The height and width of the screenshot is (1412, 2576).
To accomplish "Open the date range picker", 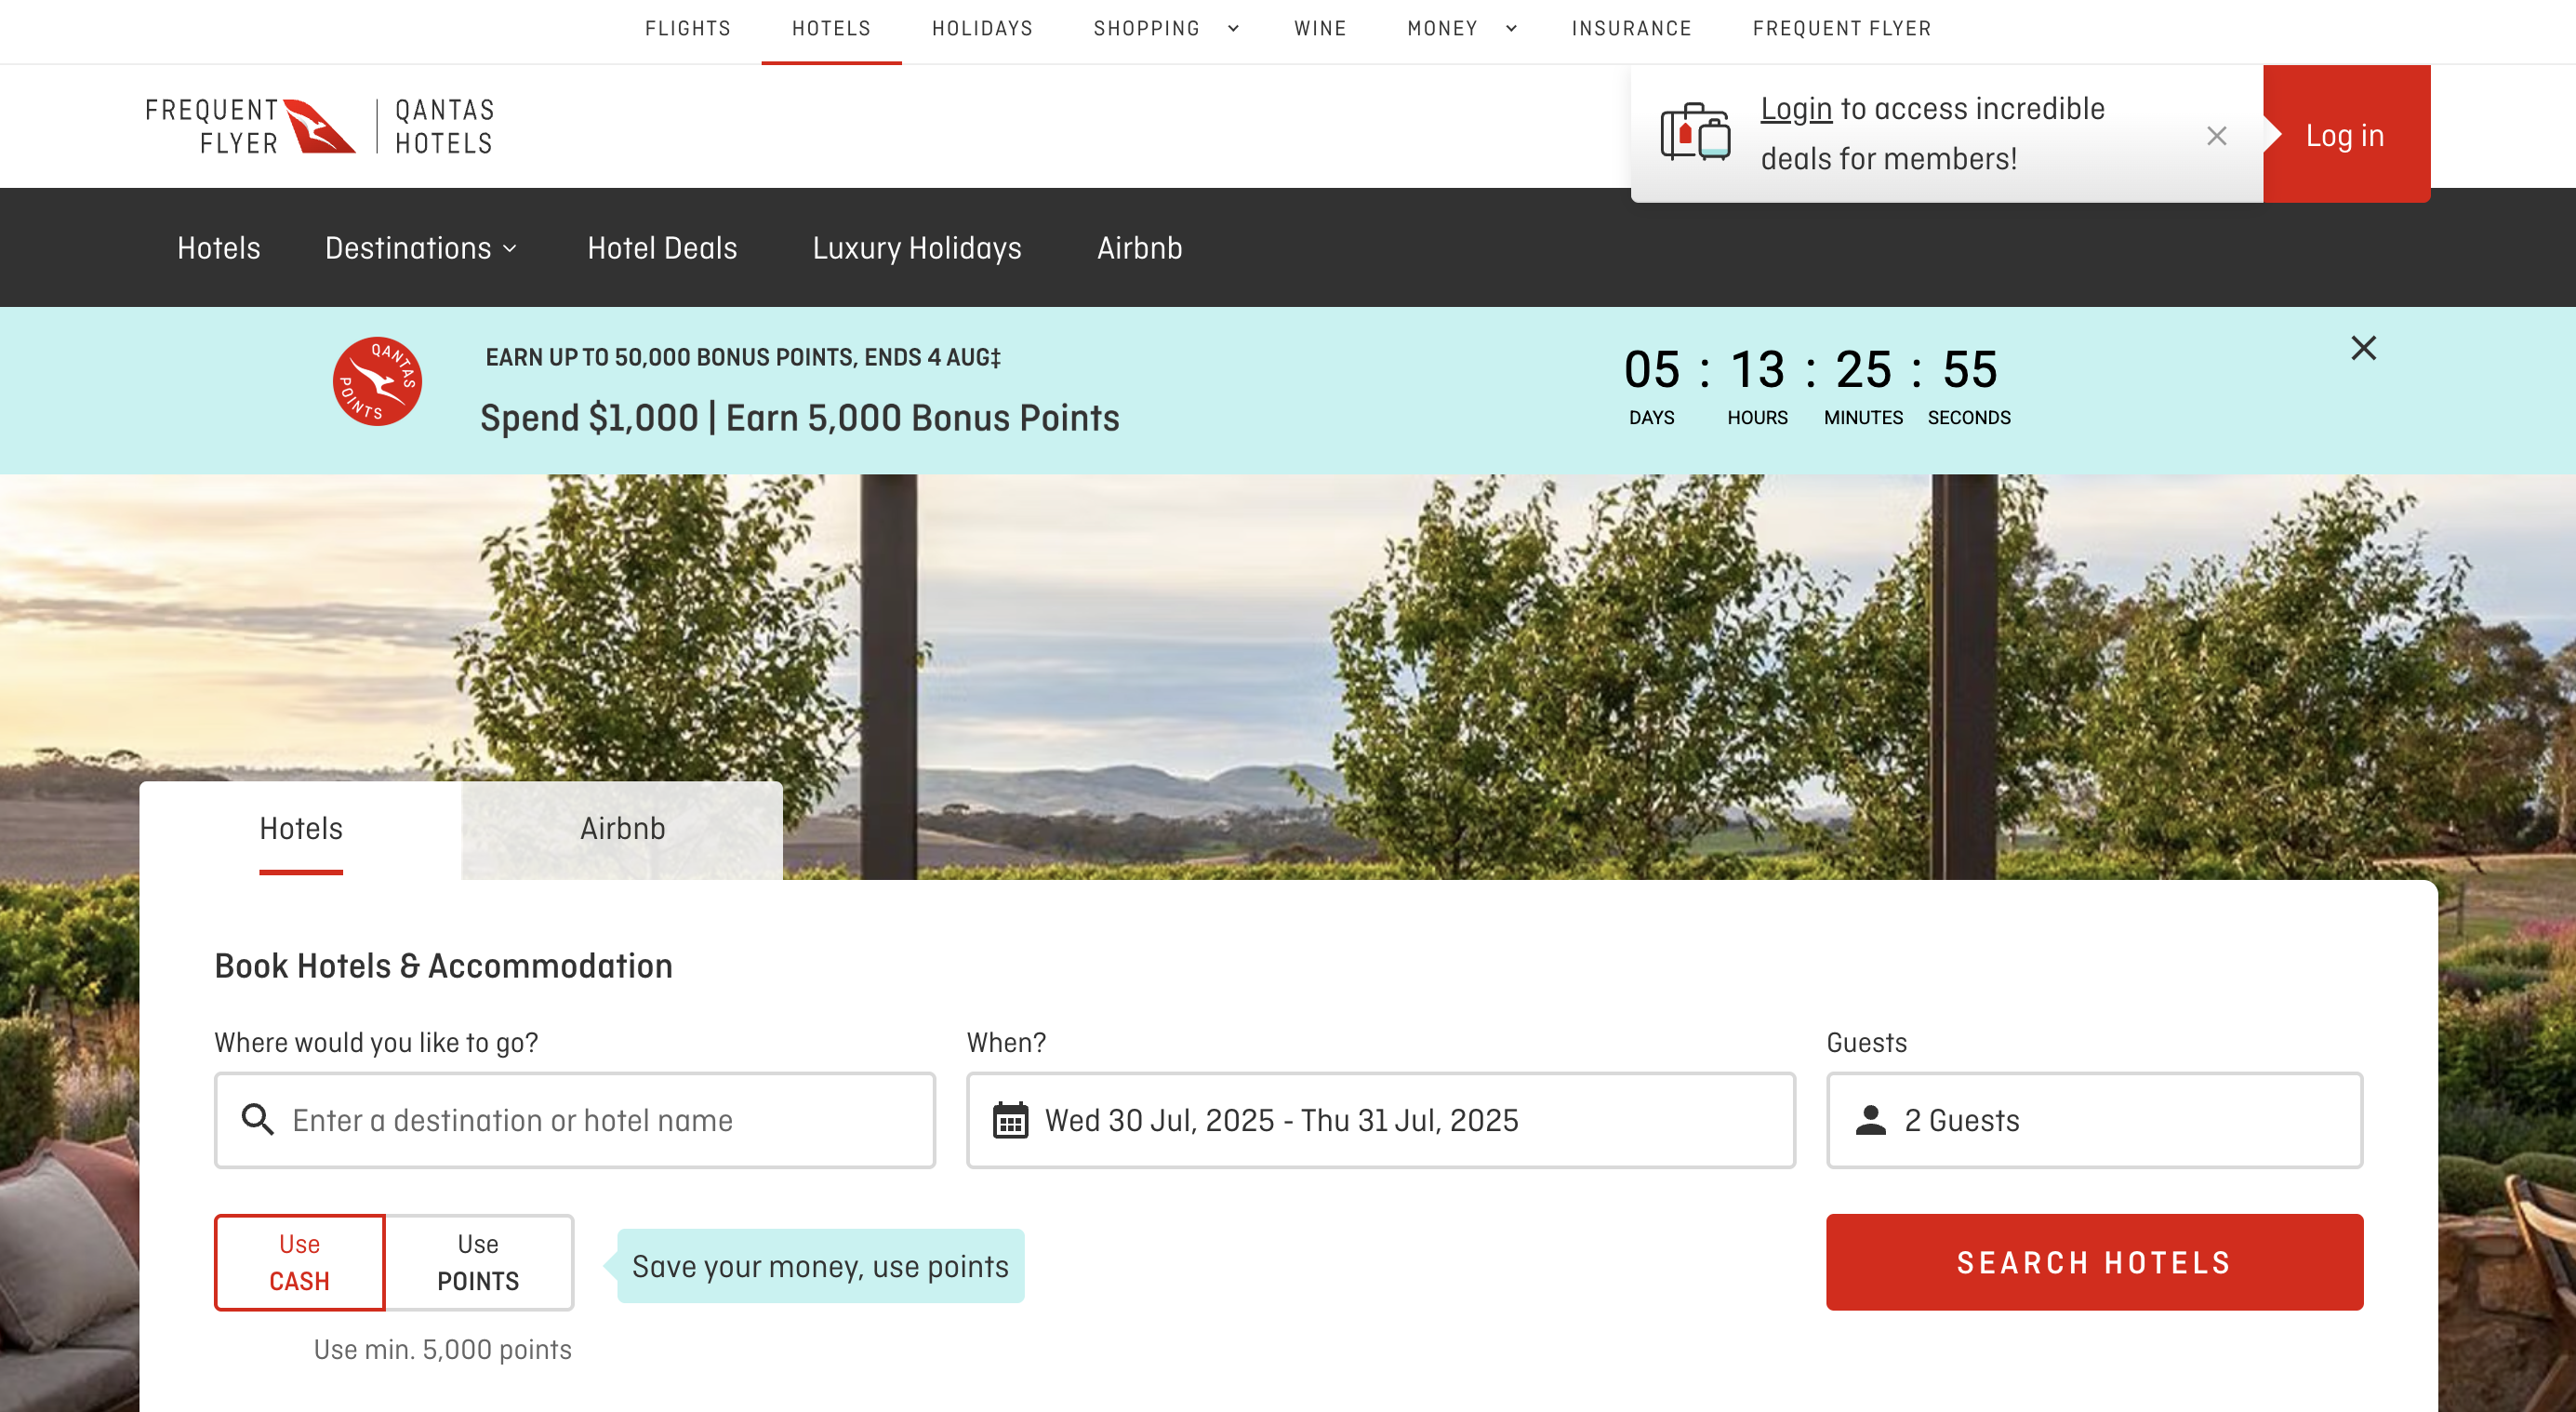I will (1380, 1120).
